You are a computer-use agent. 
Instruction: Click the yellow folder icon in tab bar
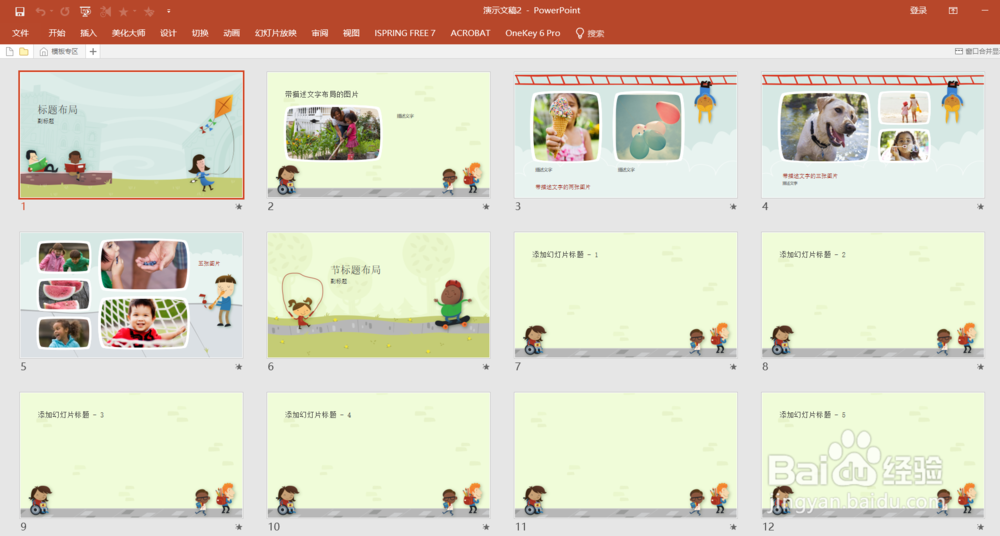24,51
